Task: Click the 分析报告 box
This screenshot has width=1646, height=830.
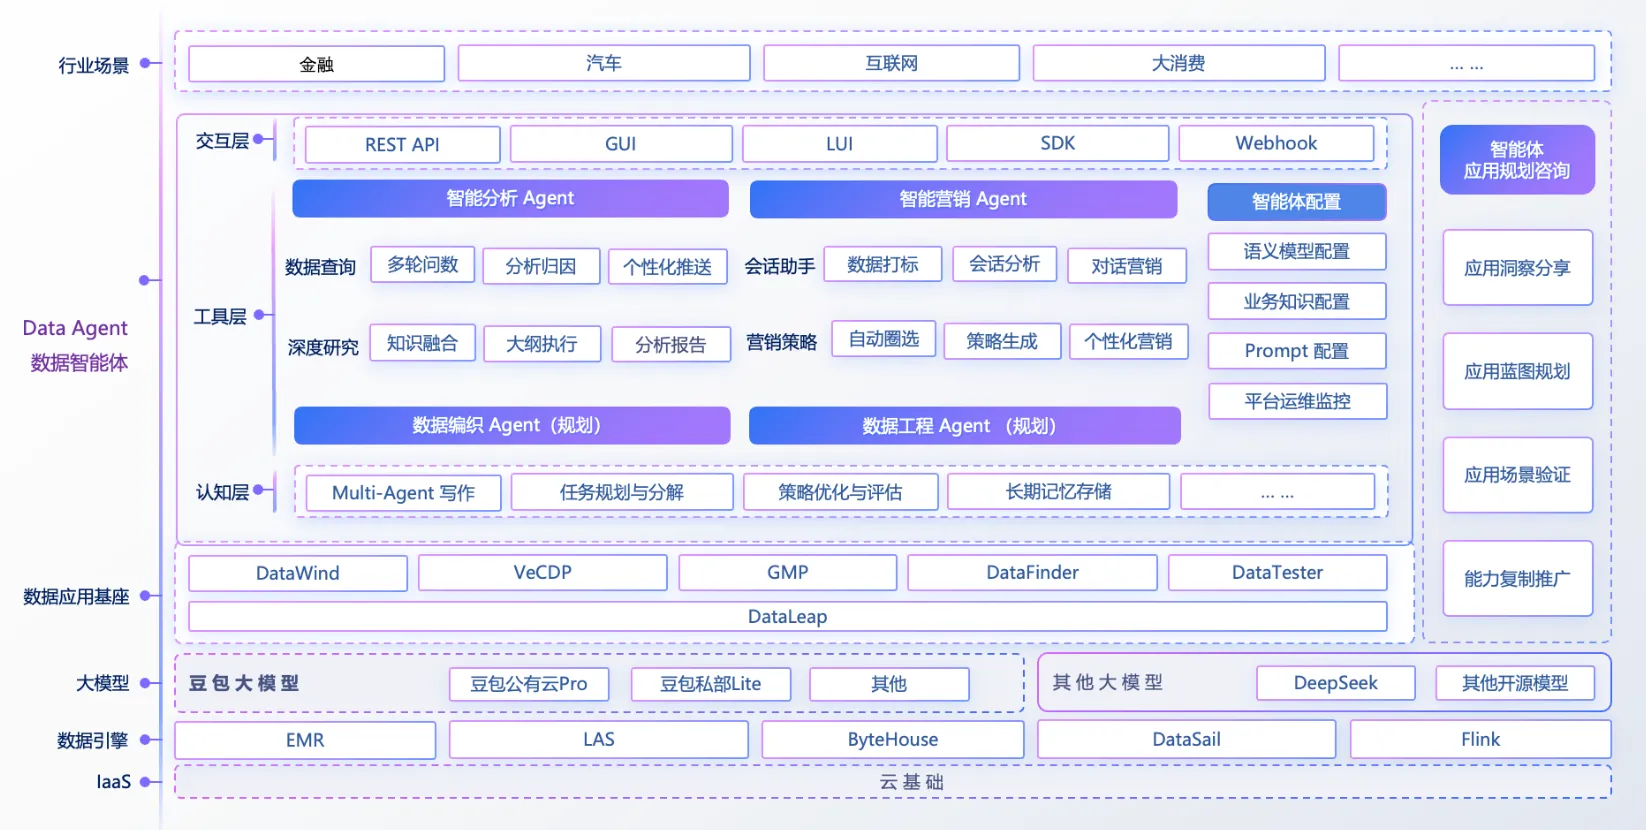Action: 671,345
